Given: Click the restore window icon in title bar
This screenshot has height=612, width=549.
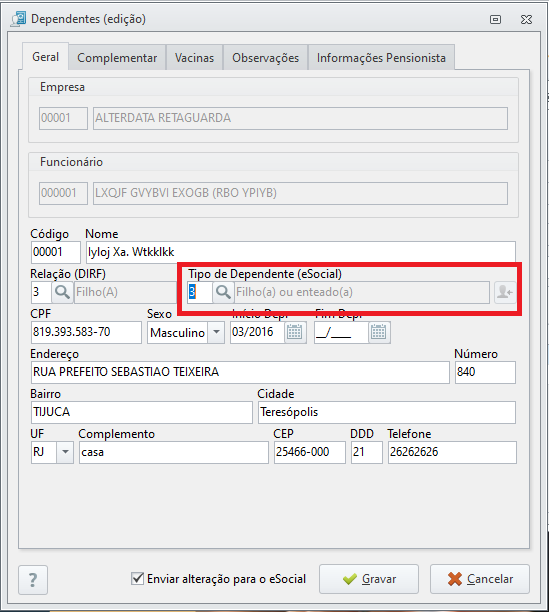Looking at the screenshot, I should (496, 19).
